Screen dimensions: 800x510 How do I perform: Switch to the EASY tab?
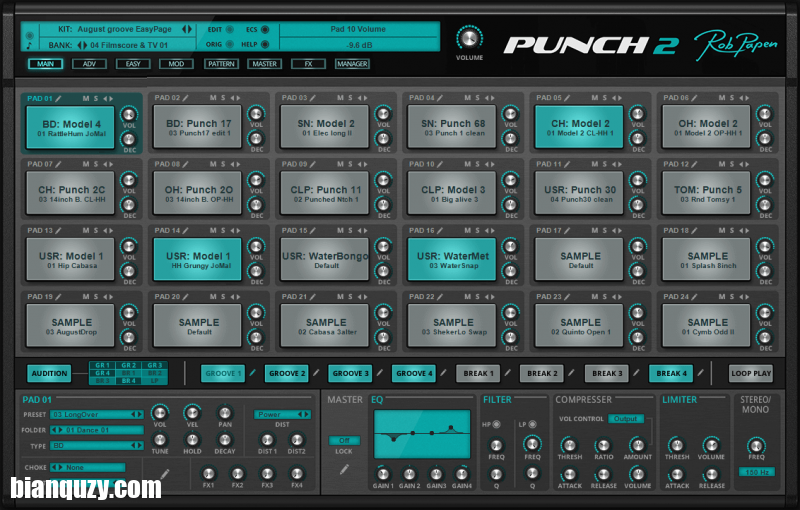point(133,64)
